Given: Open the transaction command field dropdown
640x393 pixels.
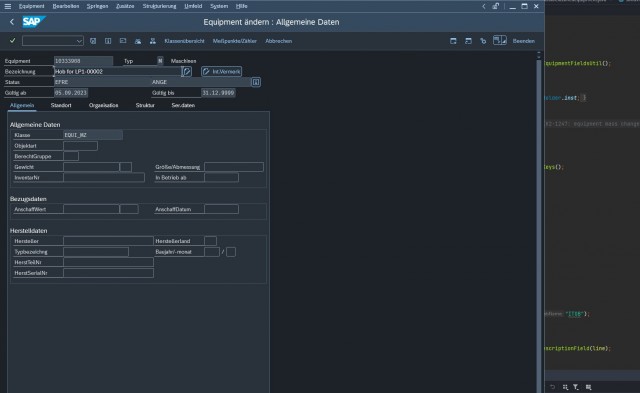Looking at the screenshot, I should coord(79,41).
